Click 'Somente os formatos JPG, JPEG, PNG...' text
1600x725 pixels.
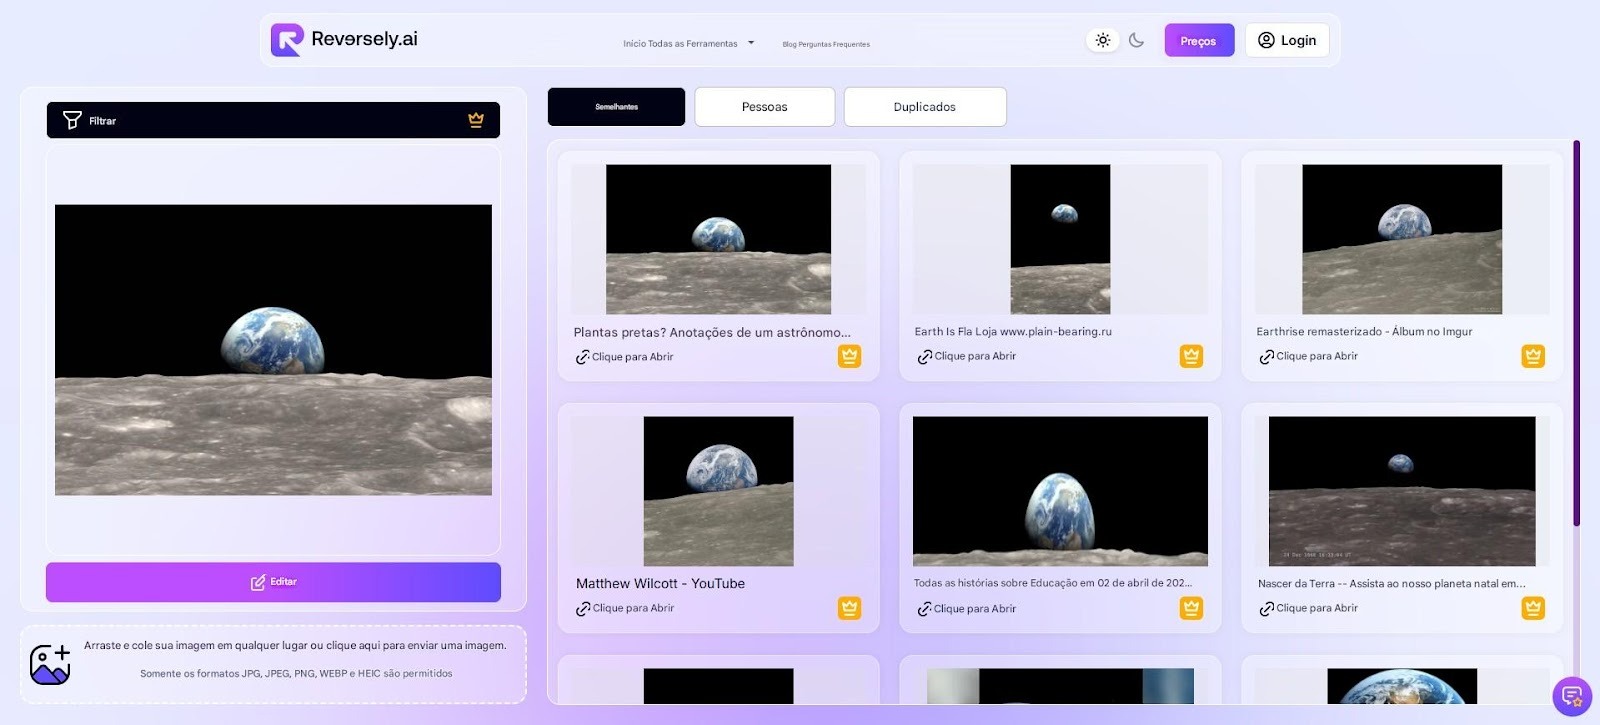(x=296, y=674)
